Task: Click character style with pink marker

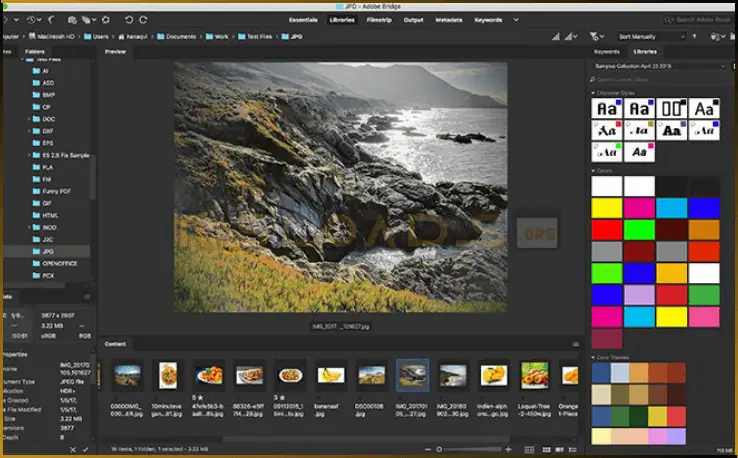Action: coord(639,153)
